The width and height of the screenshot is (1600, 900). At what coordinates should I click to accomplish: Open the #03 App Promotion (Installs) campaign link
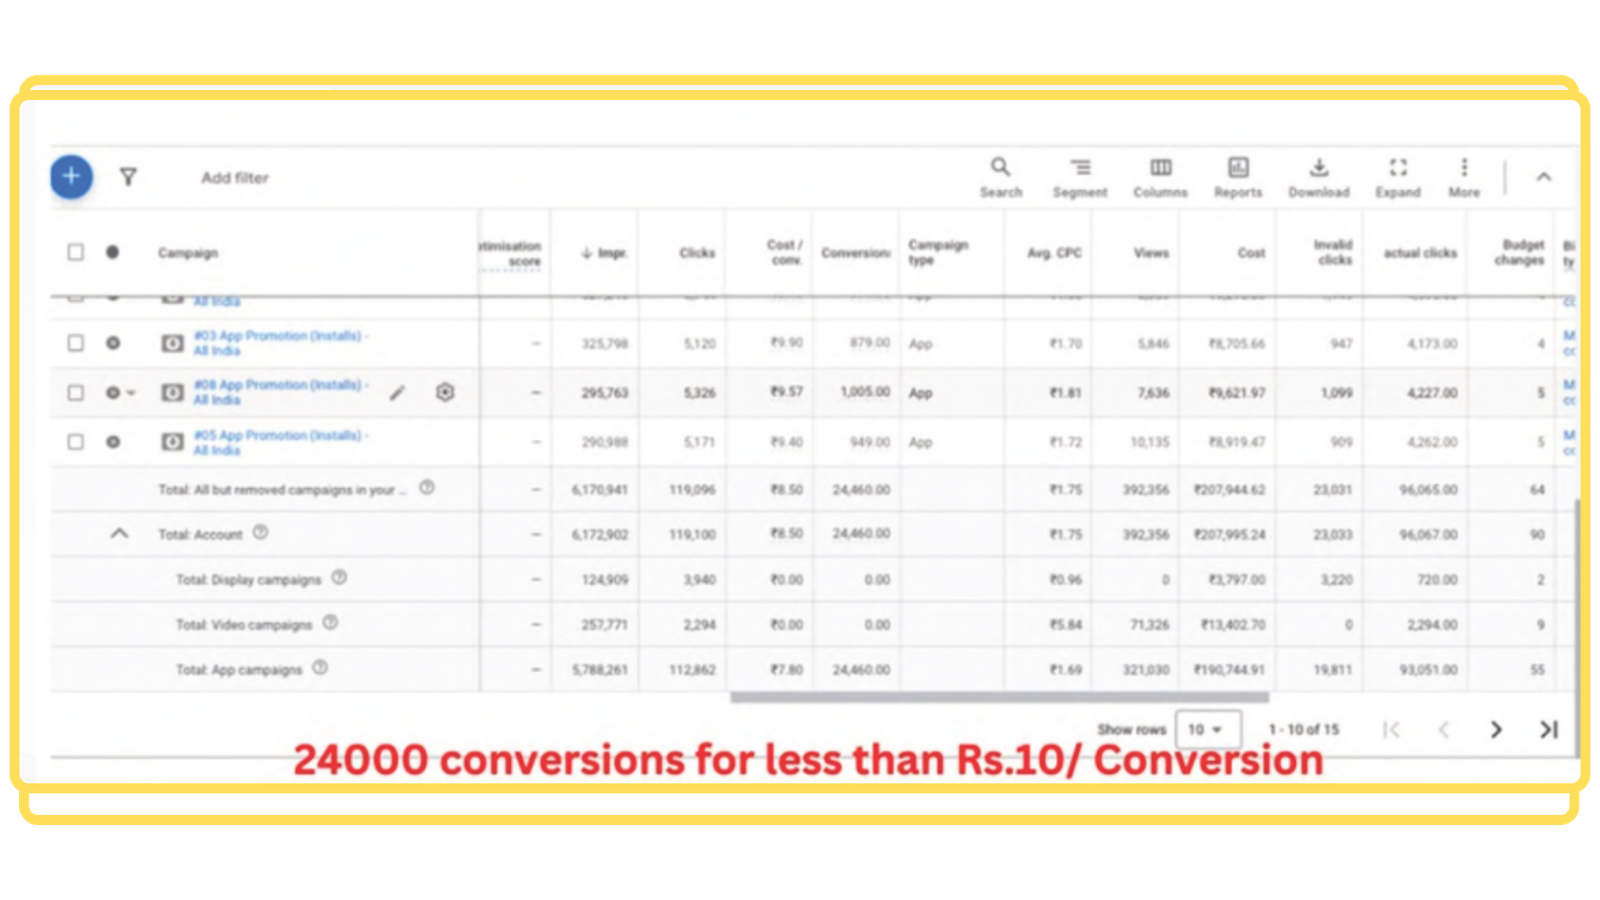[x=277, y=337]
